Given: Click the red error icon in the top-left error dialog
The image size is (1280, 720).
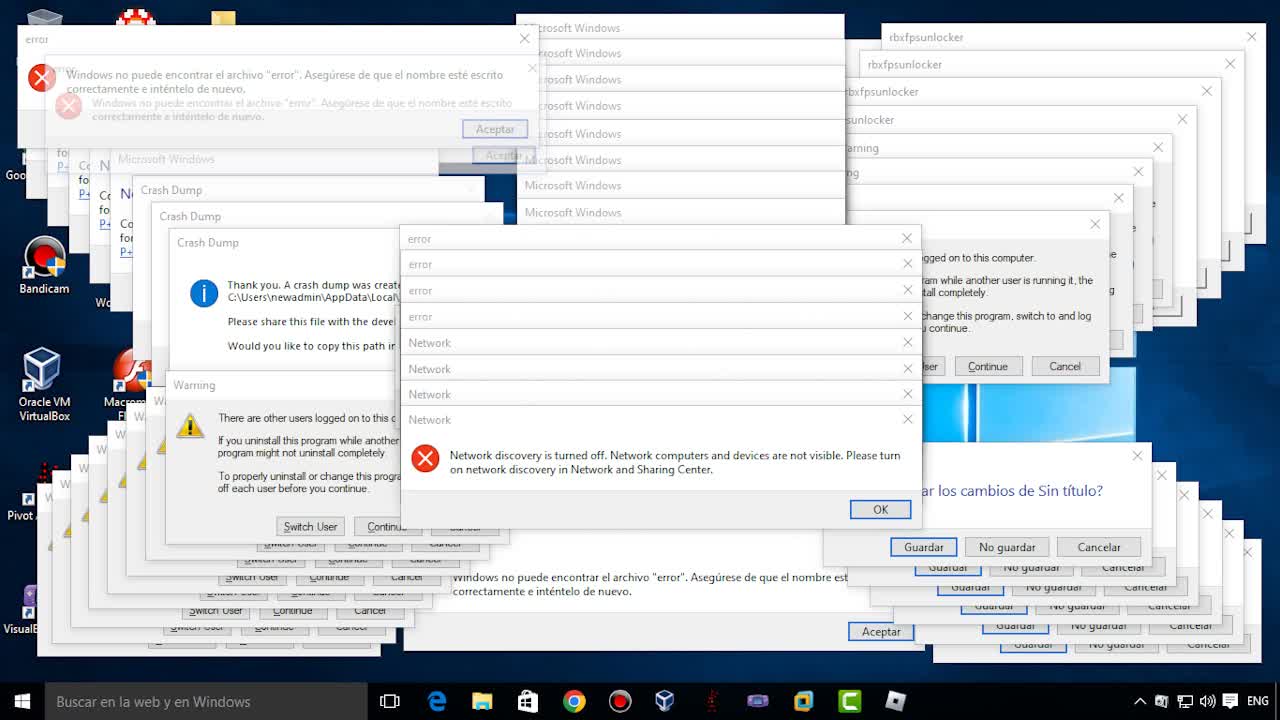Looking at the screenshot, I should click(42, 78).
